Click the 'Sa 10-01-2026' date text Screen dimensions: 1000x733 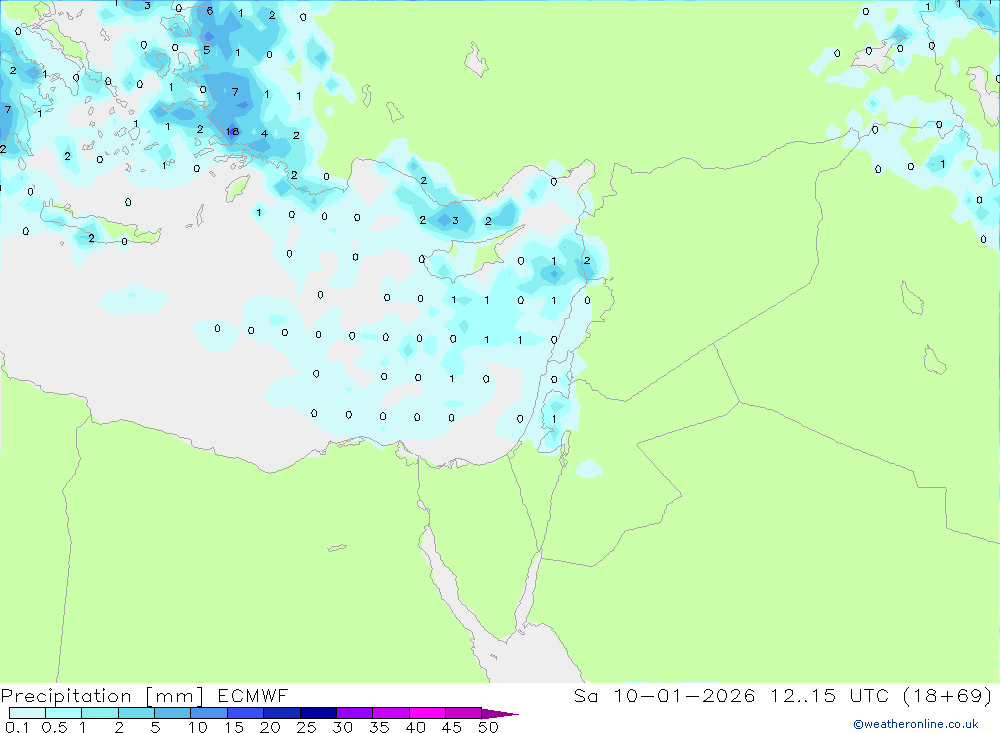pos(665,696)
